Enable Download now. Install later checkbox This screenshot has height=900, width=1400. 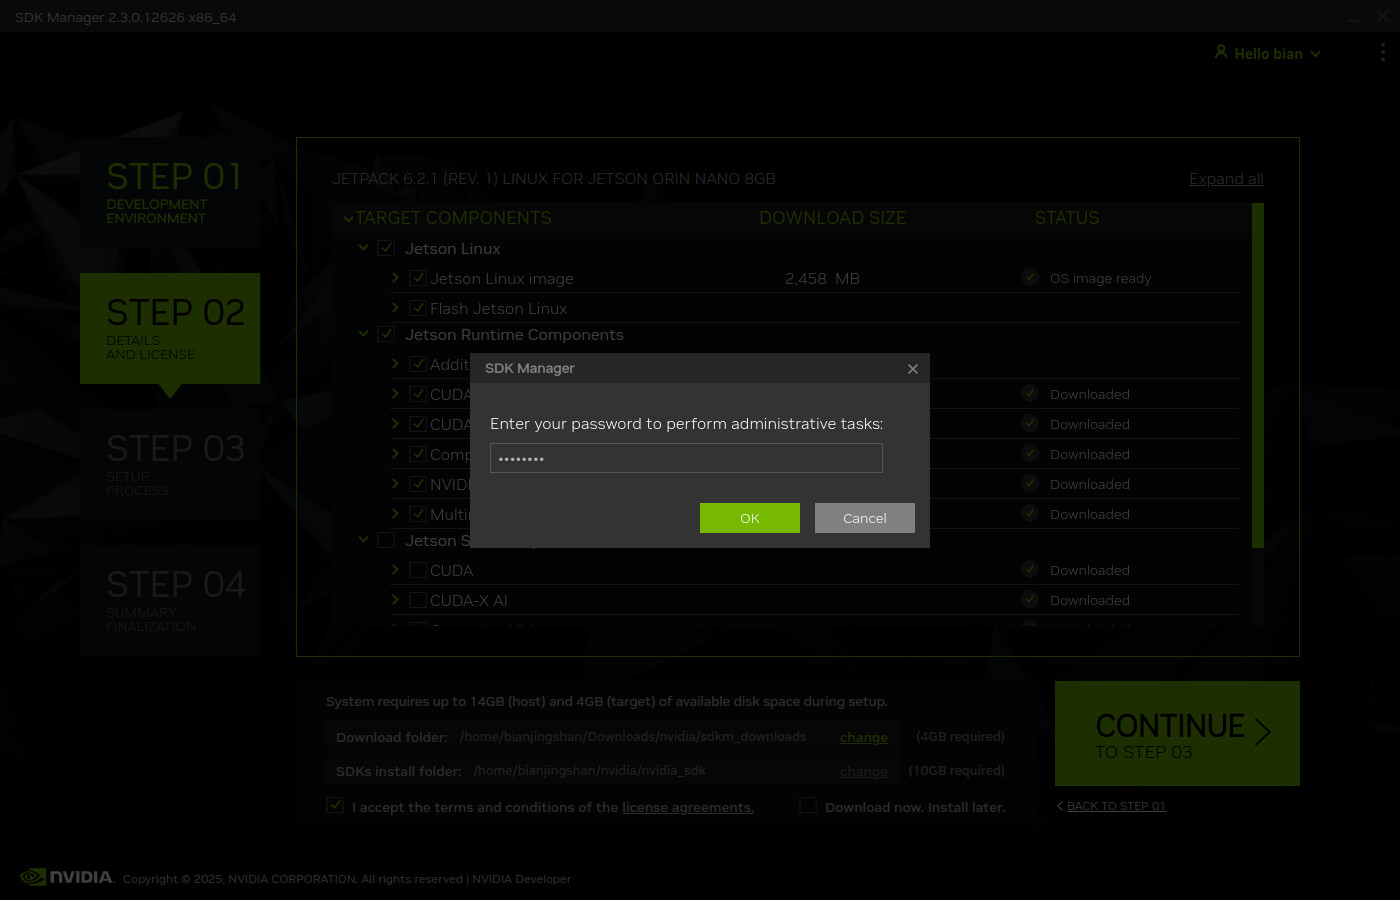808,806
